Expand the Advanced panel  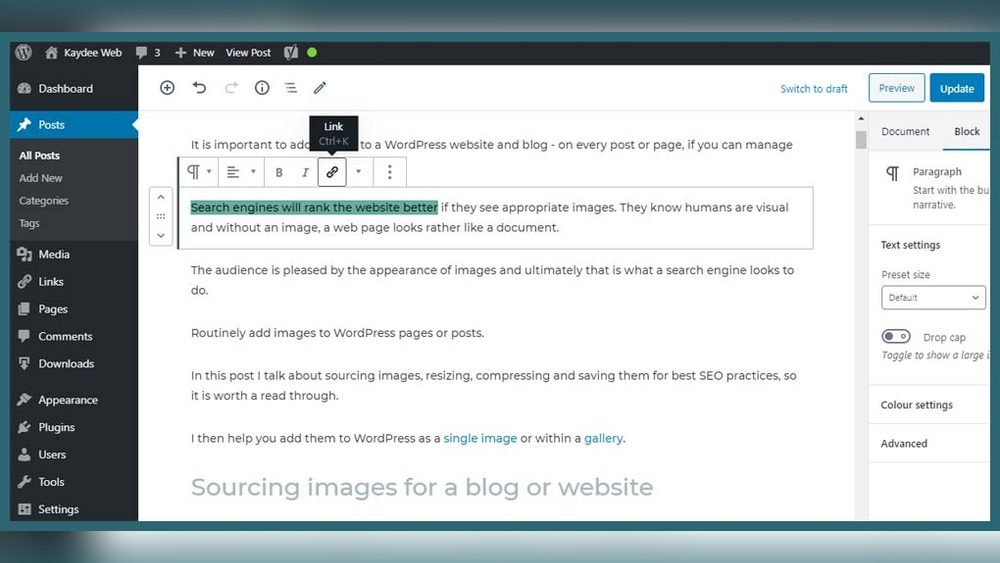[x=904, y=444]
